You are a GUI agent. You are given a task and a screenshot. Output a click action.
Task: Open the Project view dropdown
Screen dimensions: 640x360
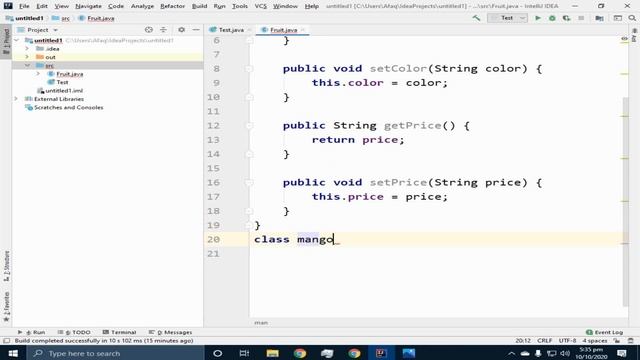pyautogui.click(x=56, y=30)
